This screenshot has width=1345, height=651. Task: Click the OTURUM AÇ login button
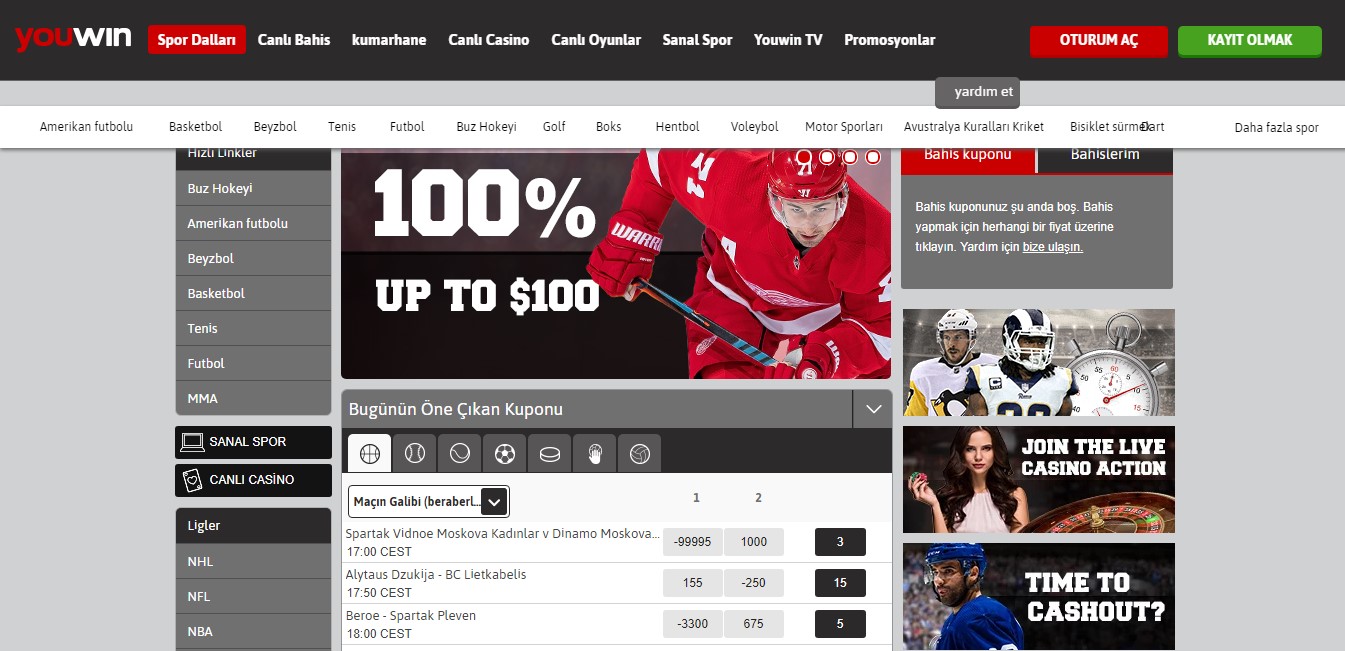coord(1099,41)
